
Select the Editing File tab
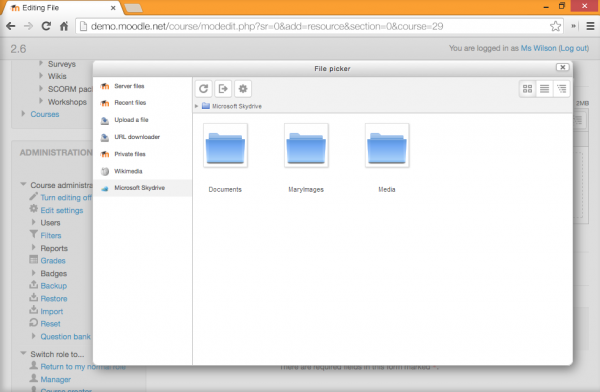61,8
